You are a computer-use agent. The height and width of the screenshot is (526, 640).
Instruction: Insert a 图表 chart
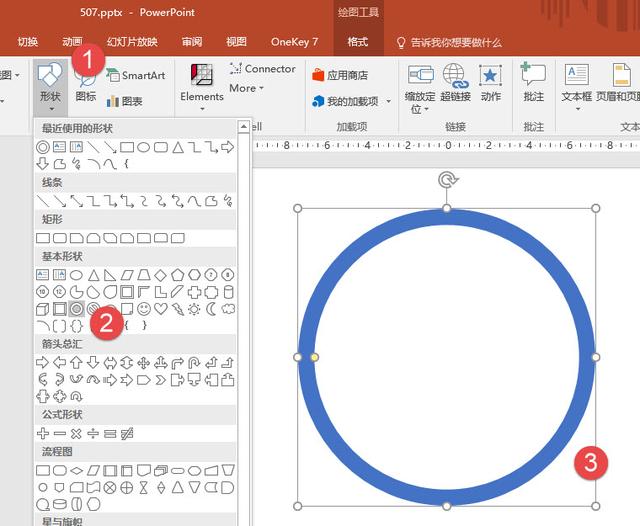[x=124, y=101]
